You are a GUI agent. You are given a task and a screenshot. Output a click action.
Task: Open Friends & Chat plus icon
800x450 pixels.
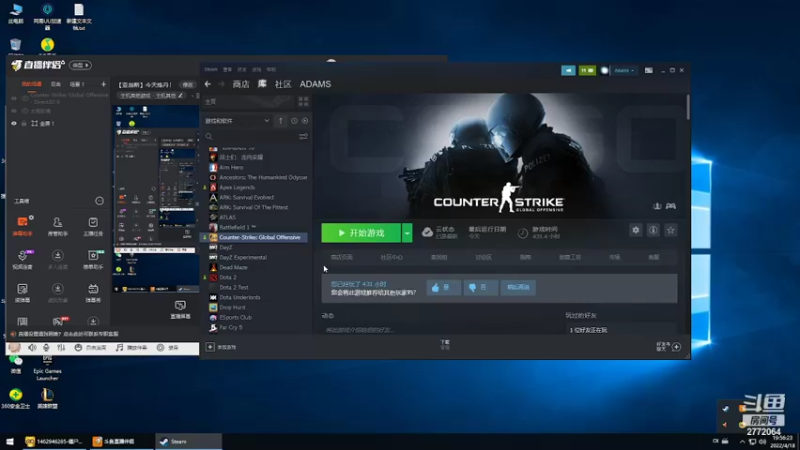pyautogui.click(x=677, y=347)
